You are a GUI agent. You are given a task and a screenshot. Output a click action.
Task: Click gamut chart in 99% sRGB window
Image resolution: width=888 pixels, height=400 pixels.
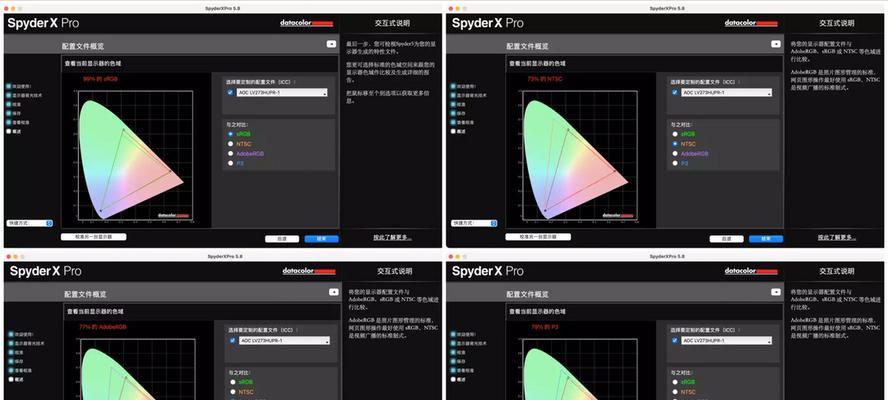click(x=136, y=155)
